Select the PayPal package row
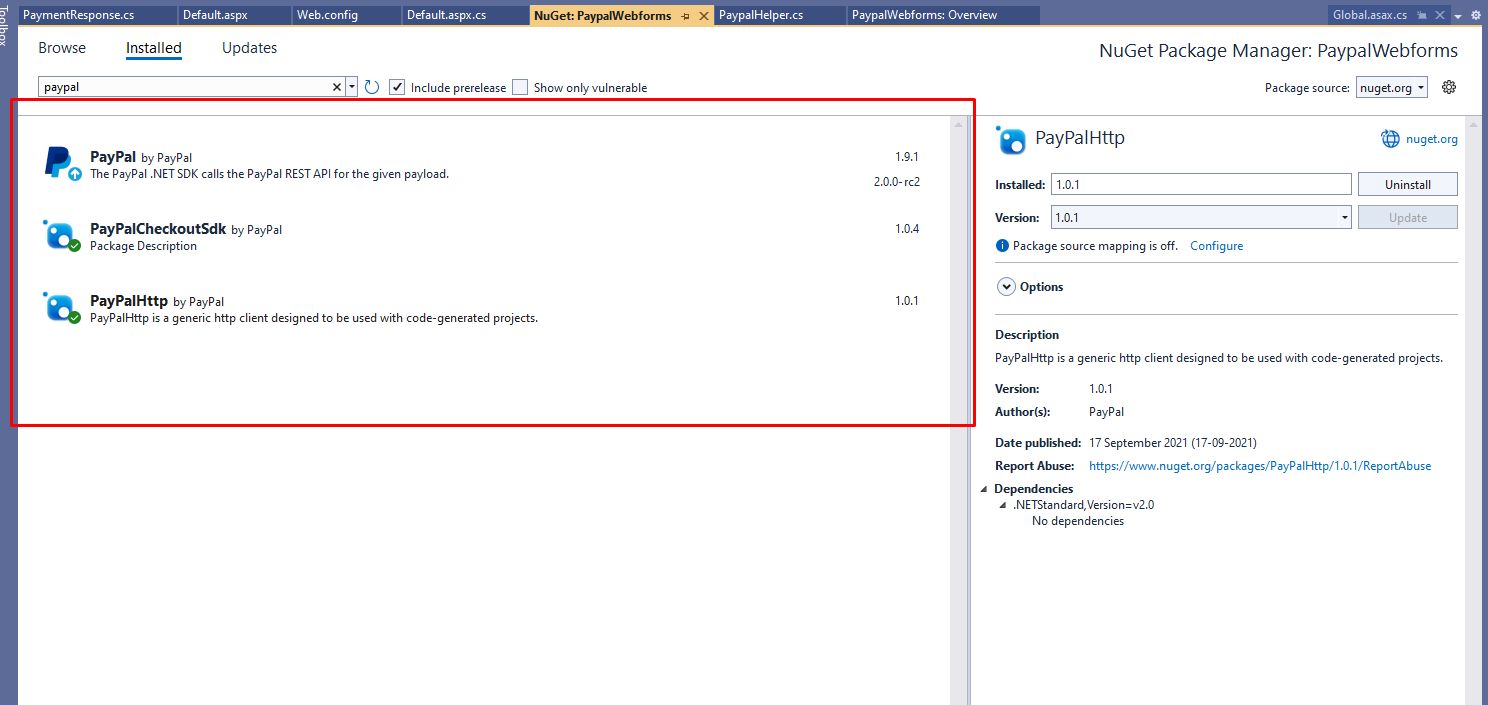This screenshot has width=1488, height=705. point(484,165)
